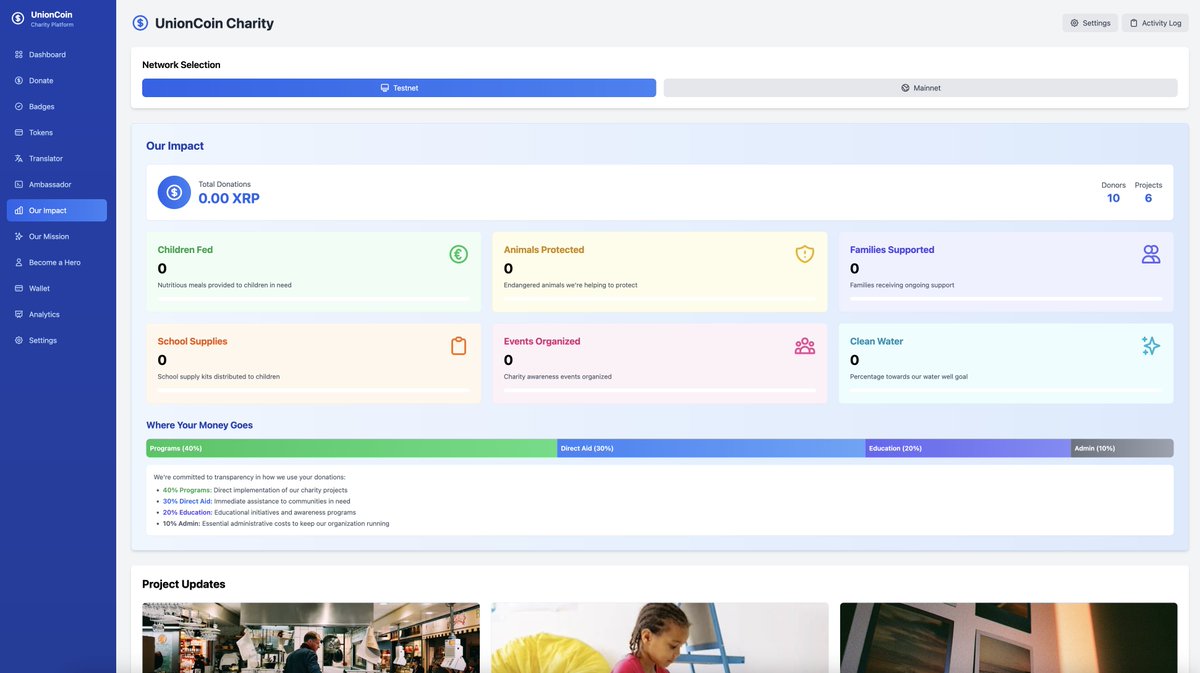
Task: Click the 40% Programs bullet text
Action: pyautogui.click(x=255, y=490)
